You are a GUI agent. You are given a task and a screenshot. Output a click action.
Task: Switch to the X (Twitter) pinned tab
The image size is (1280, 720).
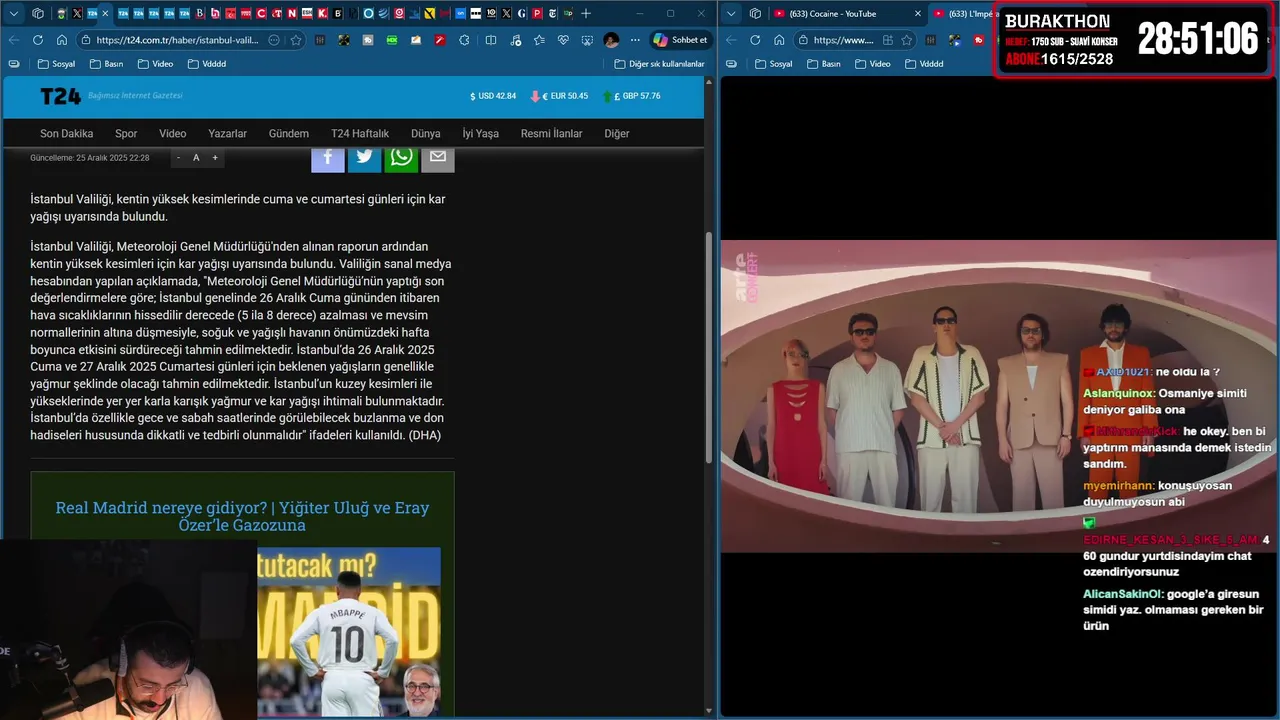click(77, 13)
